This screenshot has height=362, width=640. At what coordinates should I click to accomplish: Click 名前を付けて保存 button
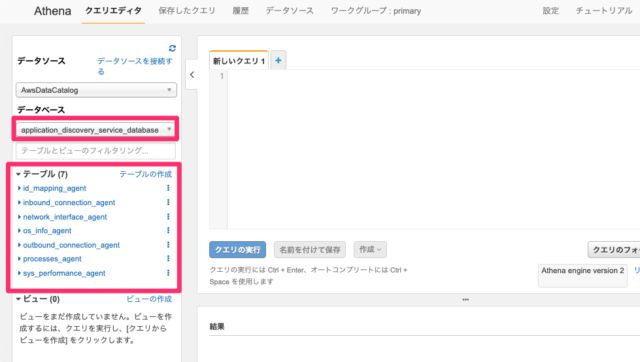310,250
